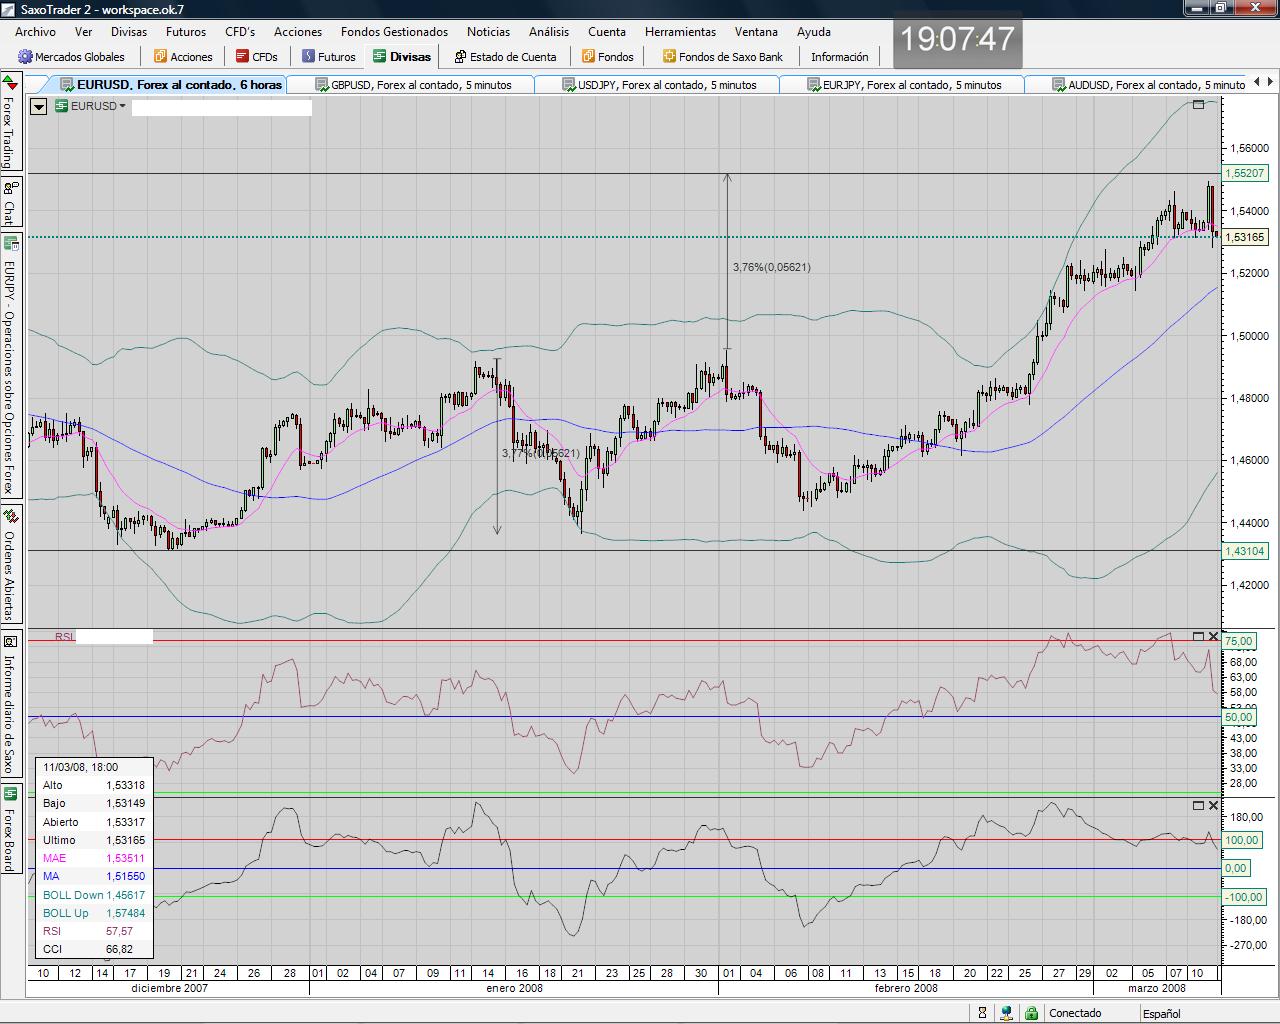Toggle maximize on the main price chart
This screenshot has height=1024, width=1280.
point(1198,104)
